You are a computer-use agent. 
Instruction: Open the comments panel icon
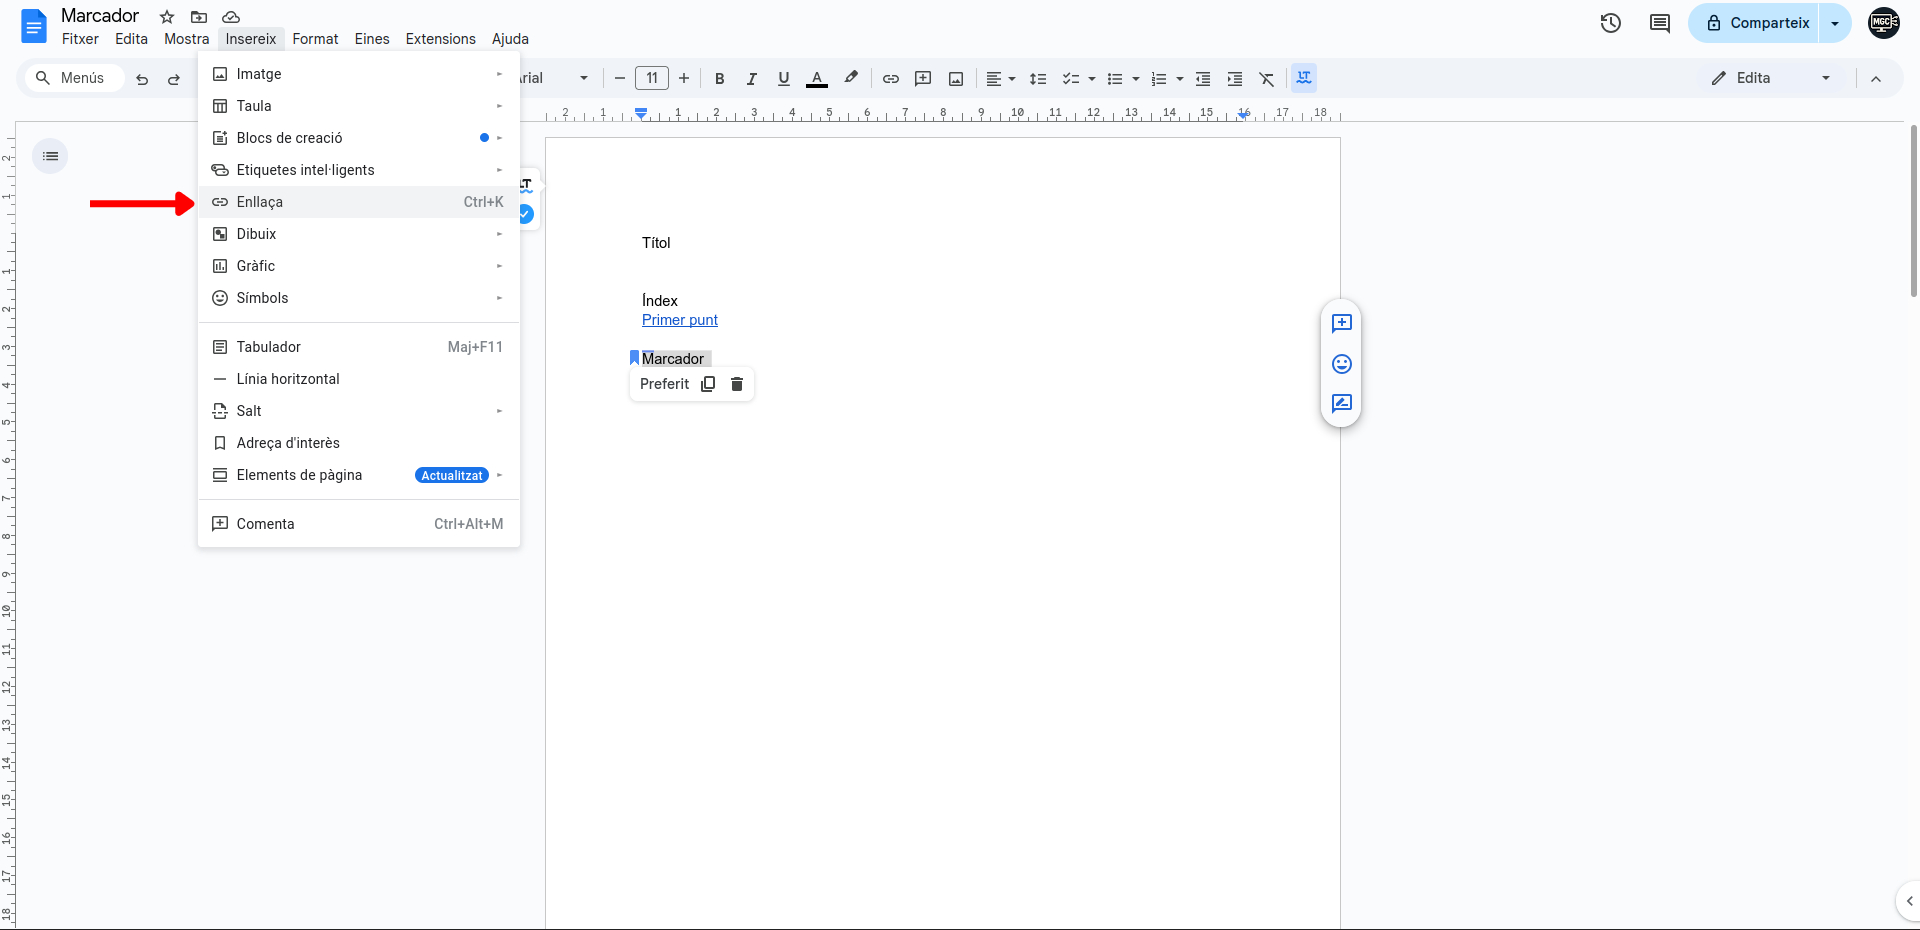1660,23
